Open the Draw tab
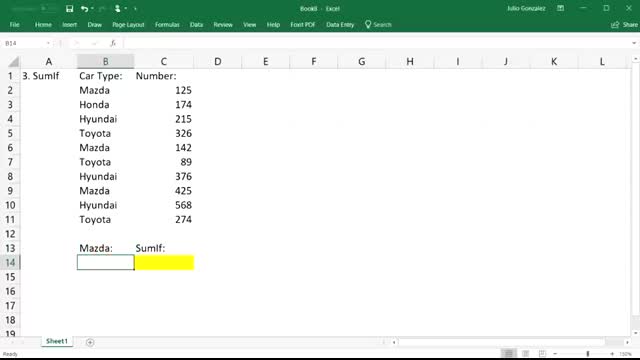This screenshot has height=360, width=640. tap(94, 25)
